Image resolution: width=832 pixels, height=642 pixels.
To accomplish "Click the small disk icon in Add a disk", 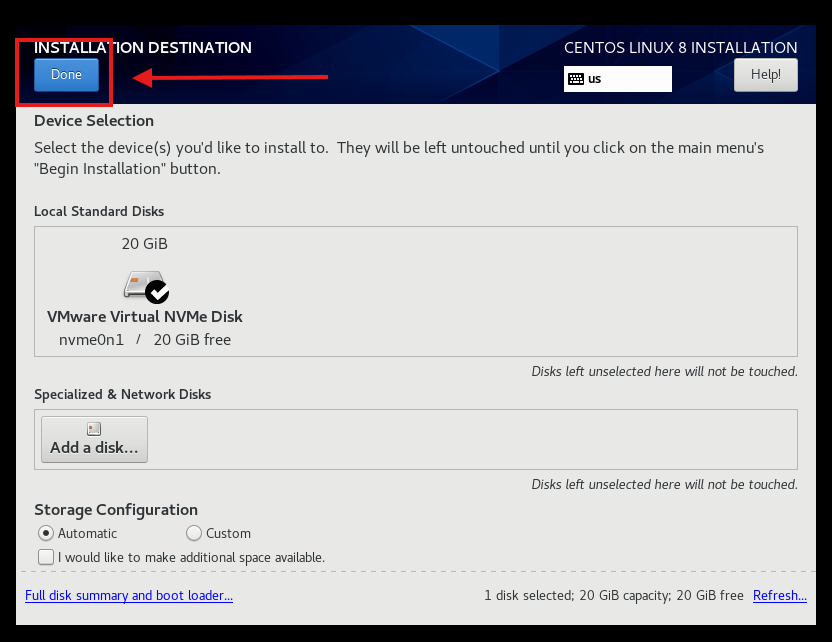I will (94, 429).
